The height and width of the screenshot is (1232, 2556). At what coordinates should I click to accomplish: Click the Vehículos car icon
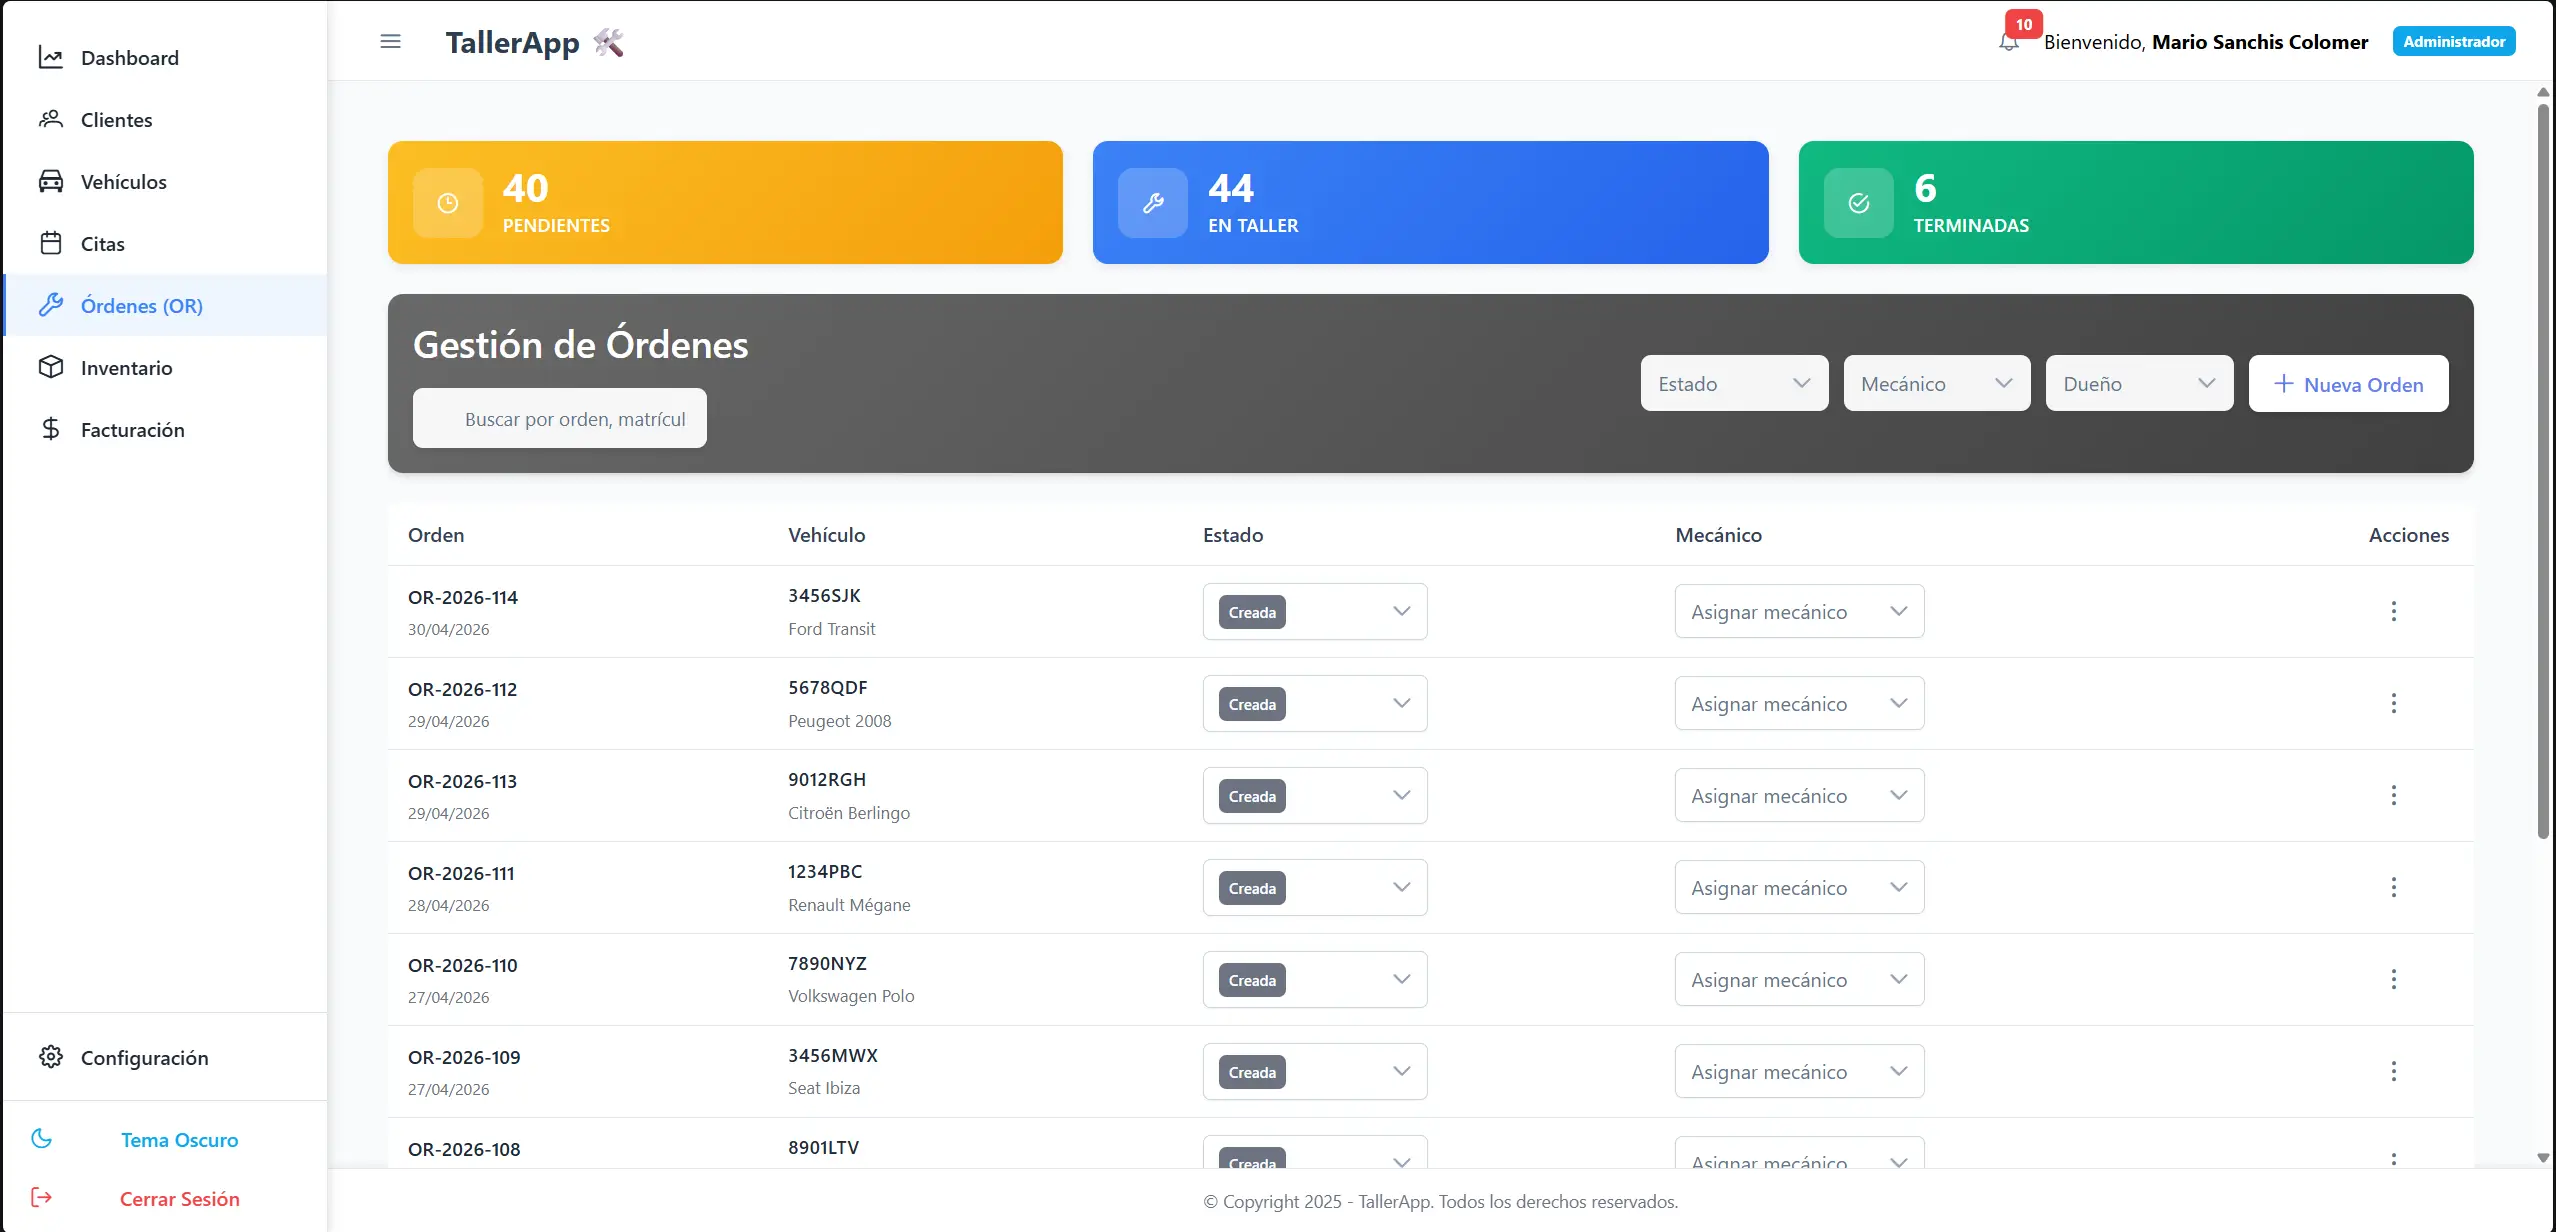[51, 181]
